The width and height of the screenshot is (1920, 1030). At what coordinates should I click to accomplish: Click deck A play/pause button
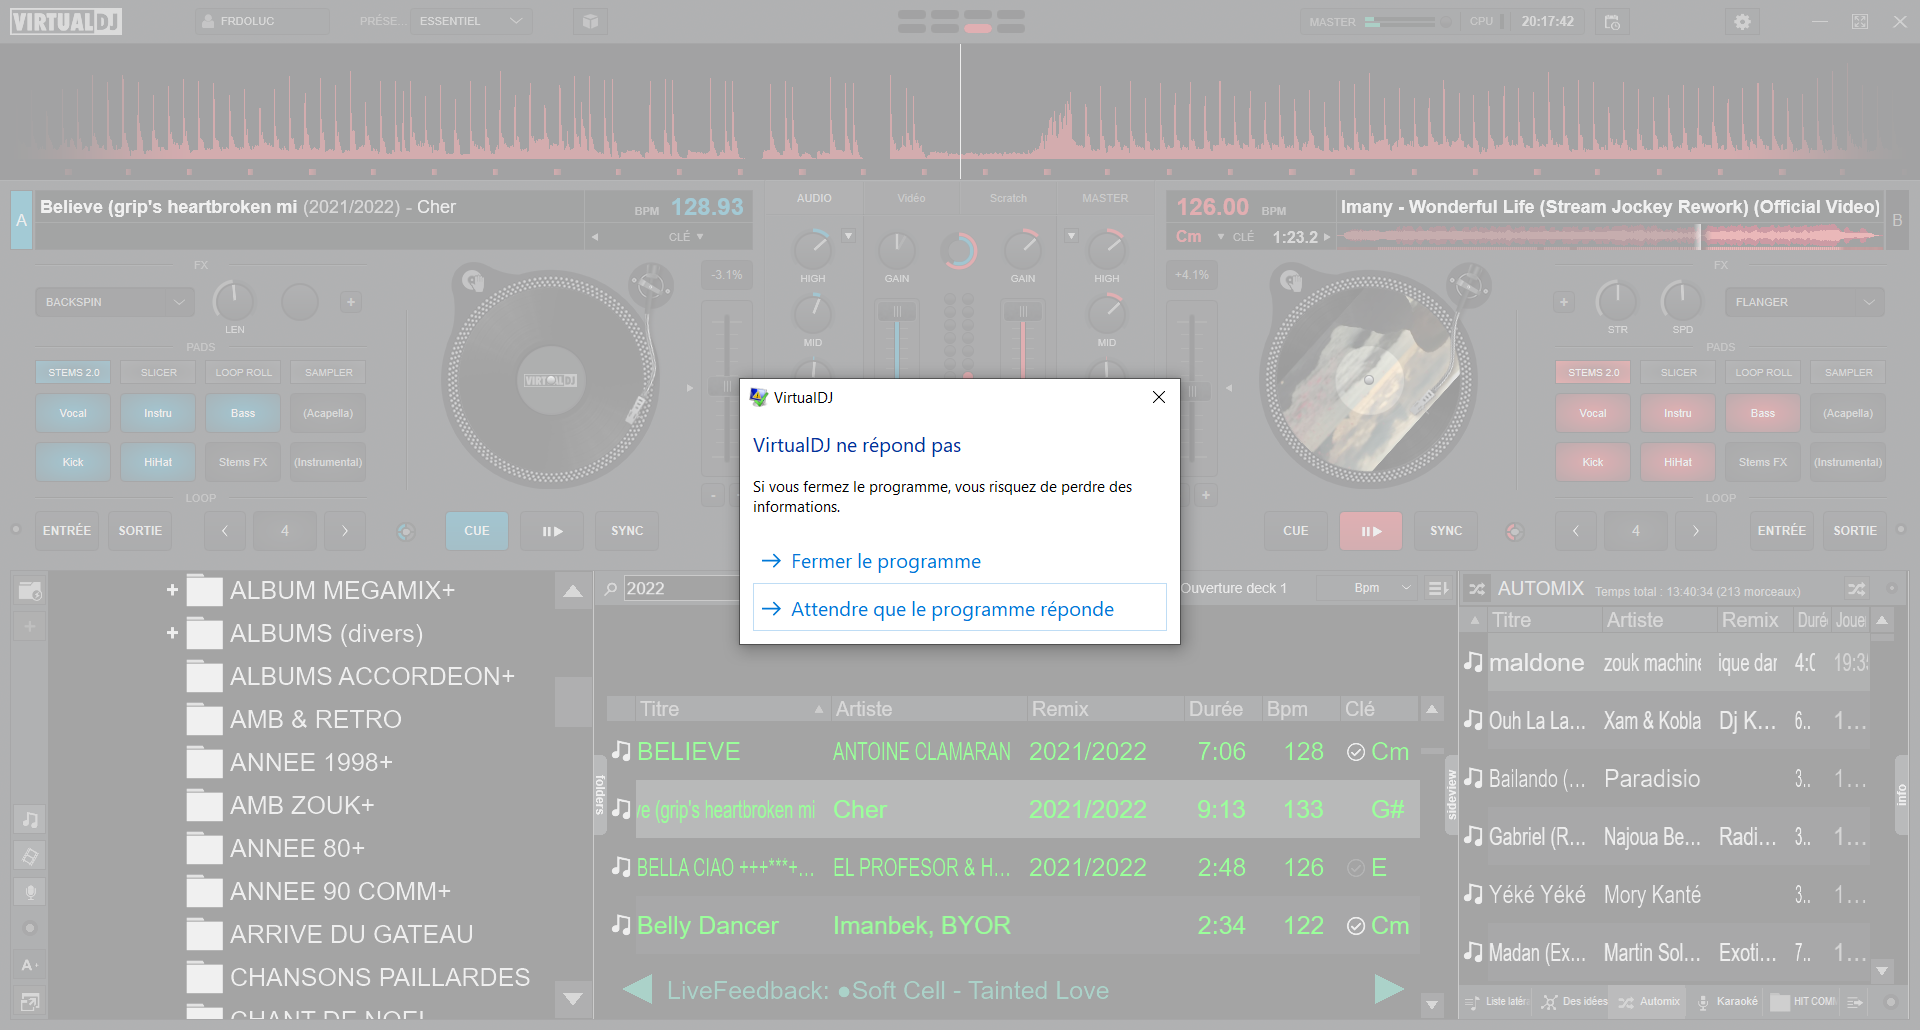tap(552, 531)
